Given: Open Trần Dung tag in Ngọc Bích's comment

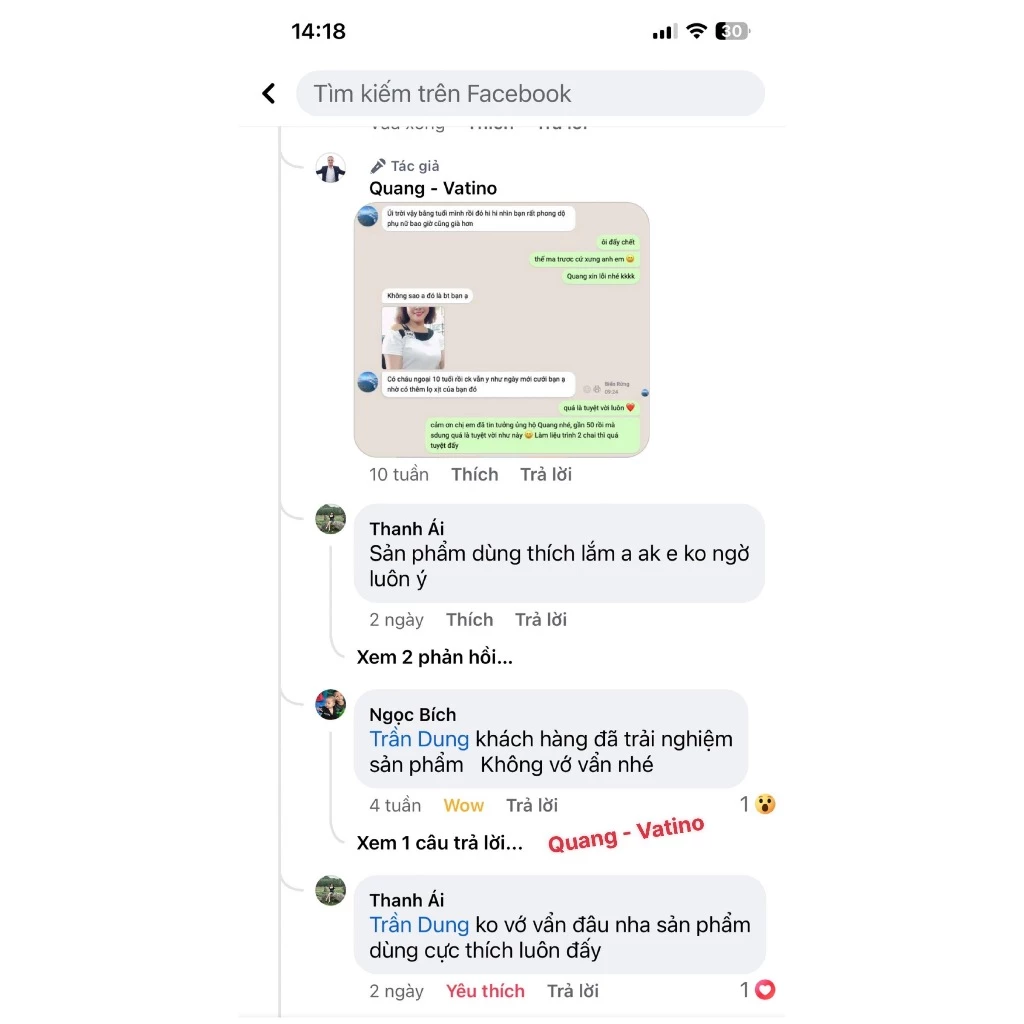Looking at the screenshot, I should [x=419, y=739].
